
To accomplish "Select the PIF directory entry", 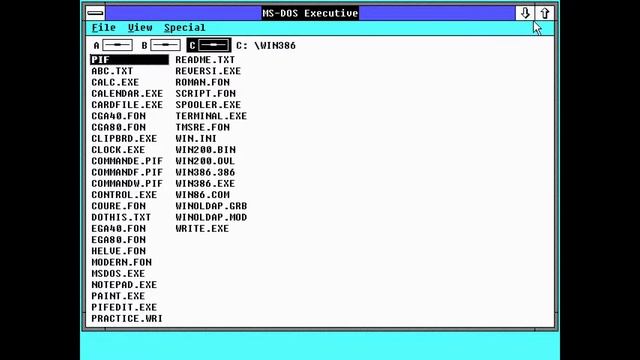I will [x=129, y=60].
